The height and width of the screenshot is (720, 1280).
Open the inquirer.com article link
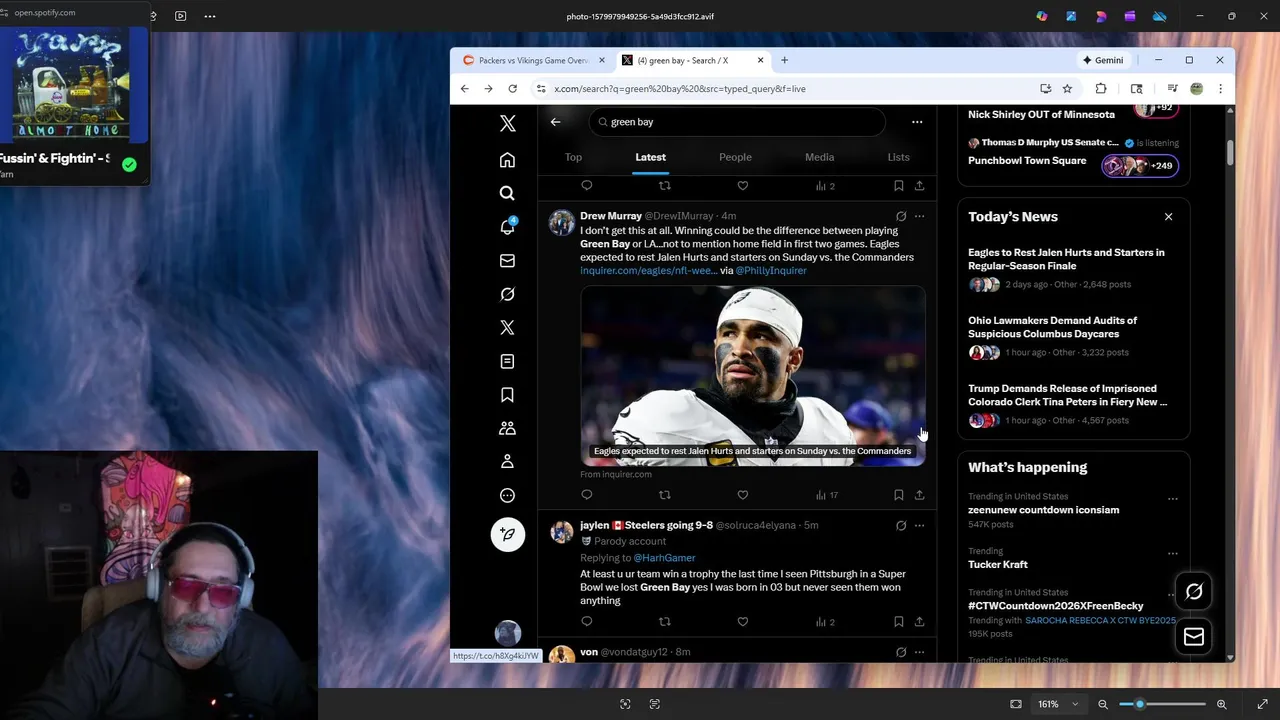pyautogui.click(x=648, y=271)
